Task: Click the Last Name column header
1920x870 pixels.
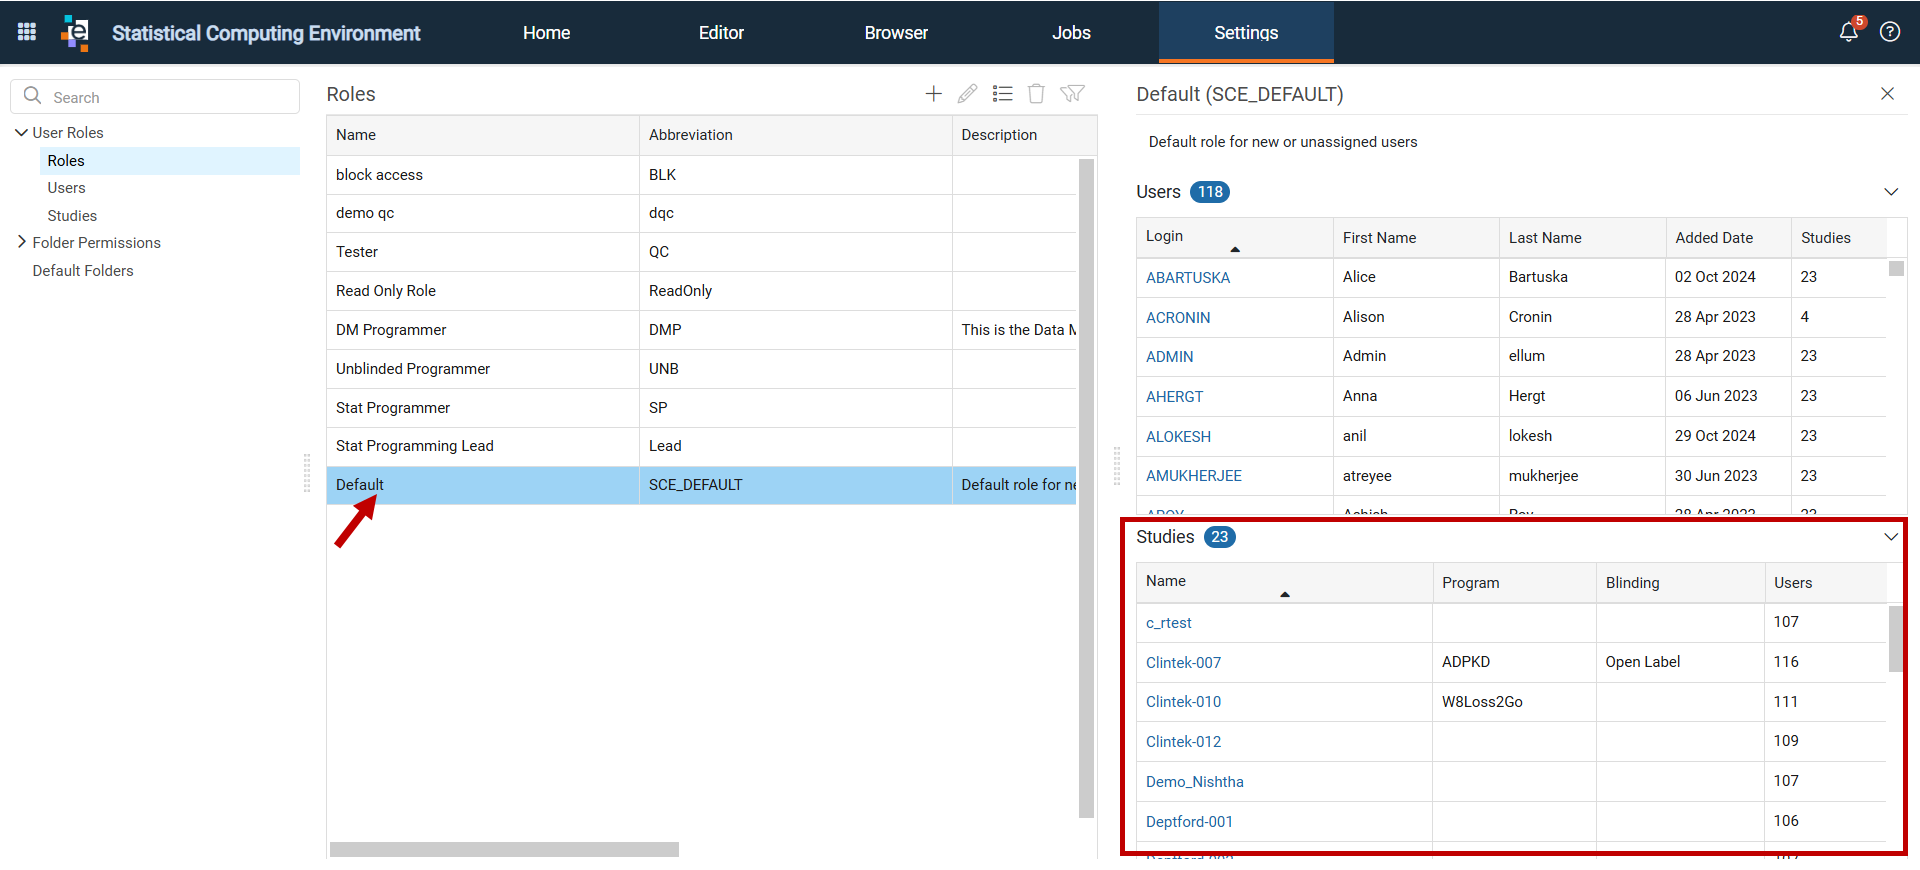Action: [1582, 237]
